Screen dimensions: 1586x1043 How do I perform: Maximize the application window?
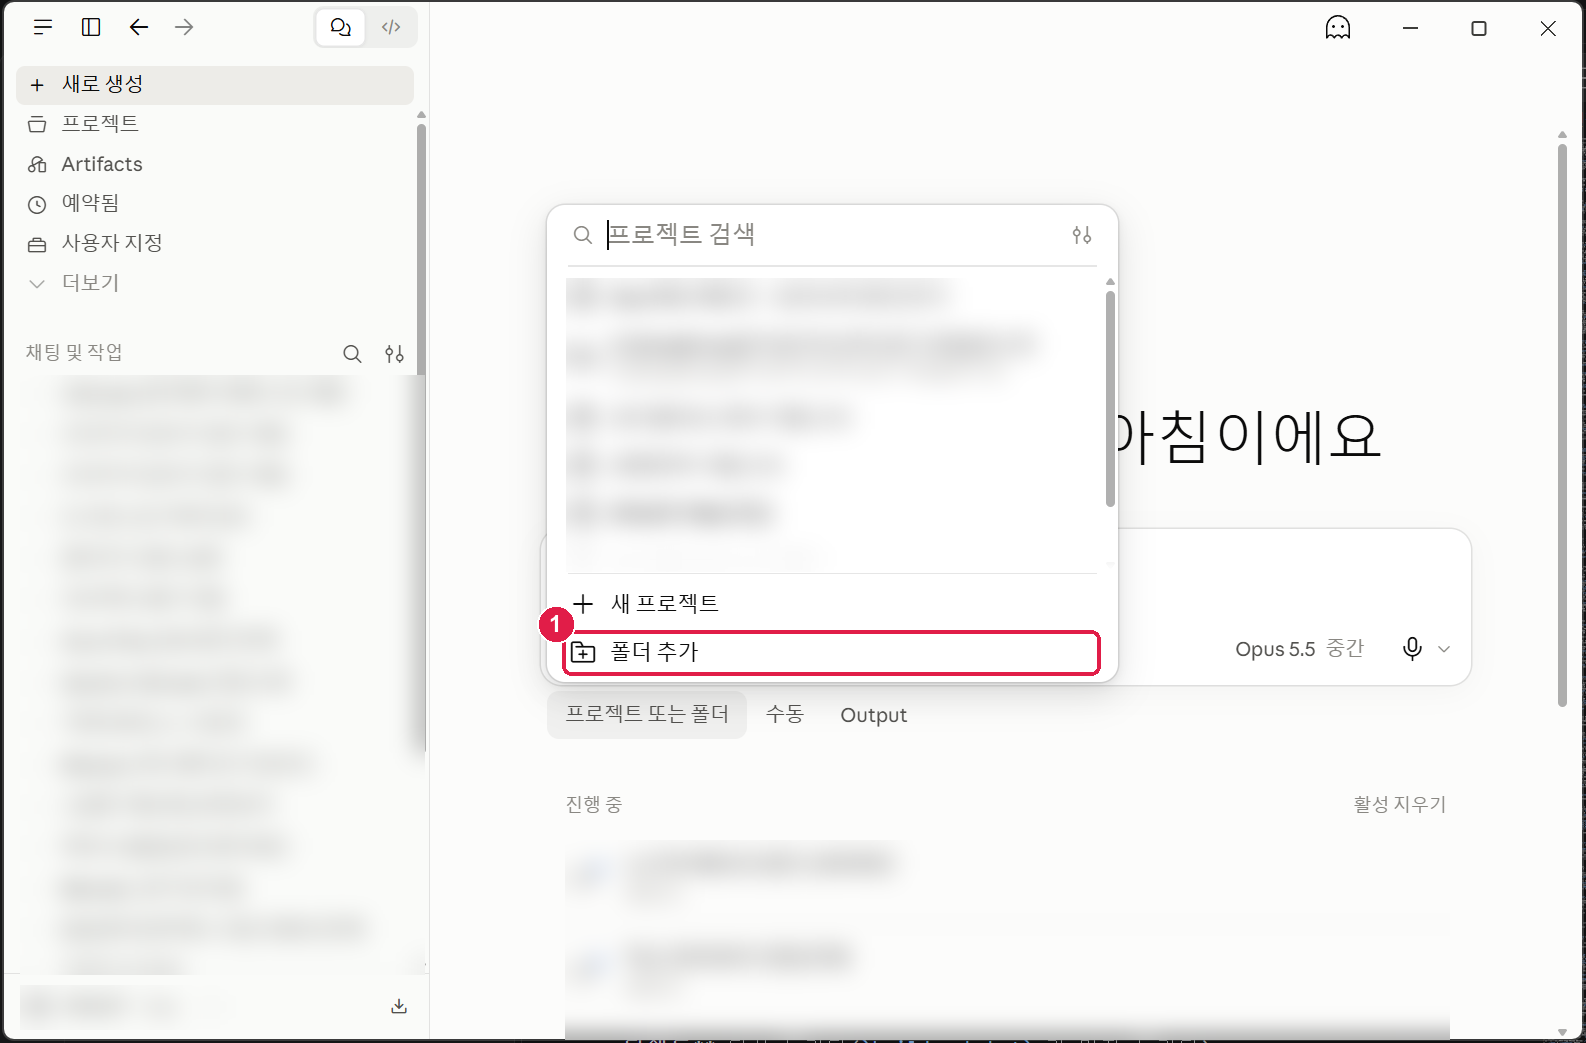point(1479,28)
